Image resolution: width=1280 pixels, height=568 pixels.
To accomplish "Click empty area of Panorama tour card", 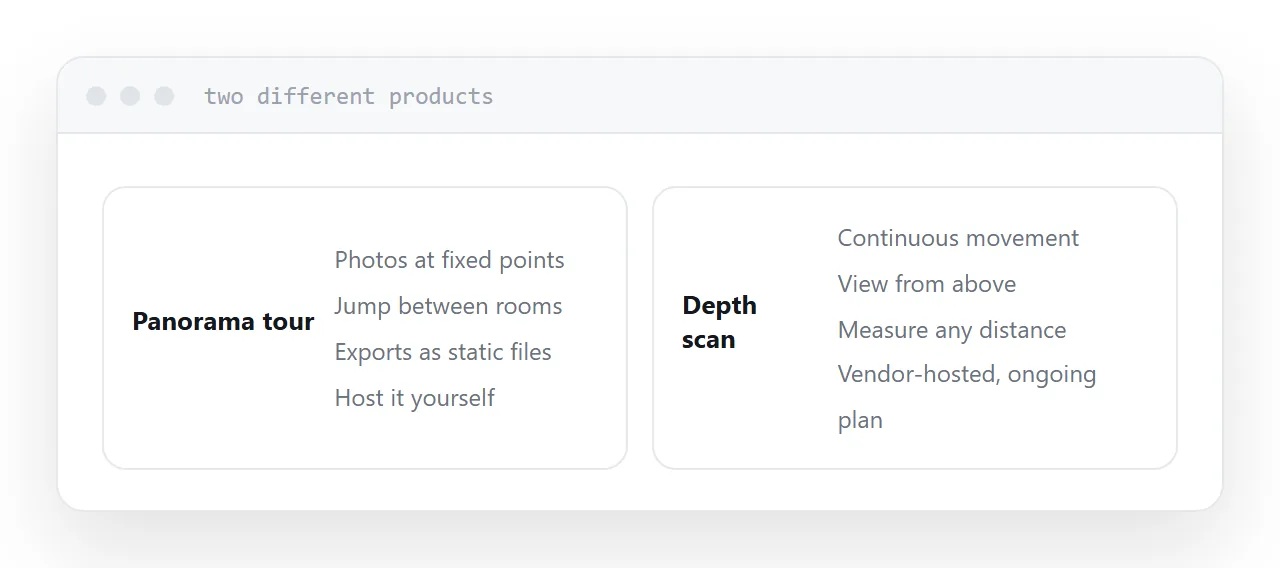I will click(x=220, y=420).
